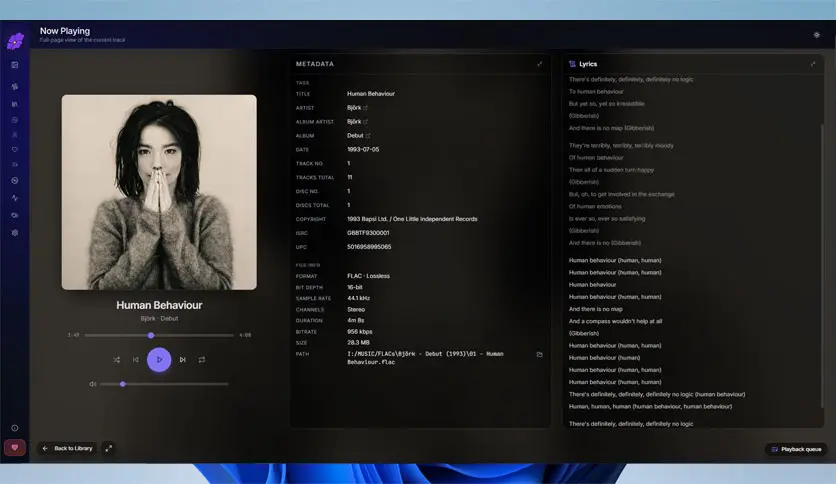The image size is (836, 484).
Task: Click the bitrate value 956 kbps
Action: pos(359,332)
